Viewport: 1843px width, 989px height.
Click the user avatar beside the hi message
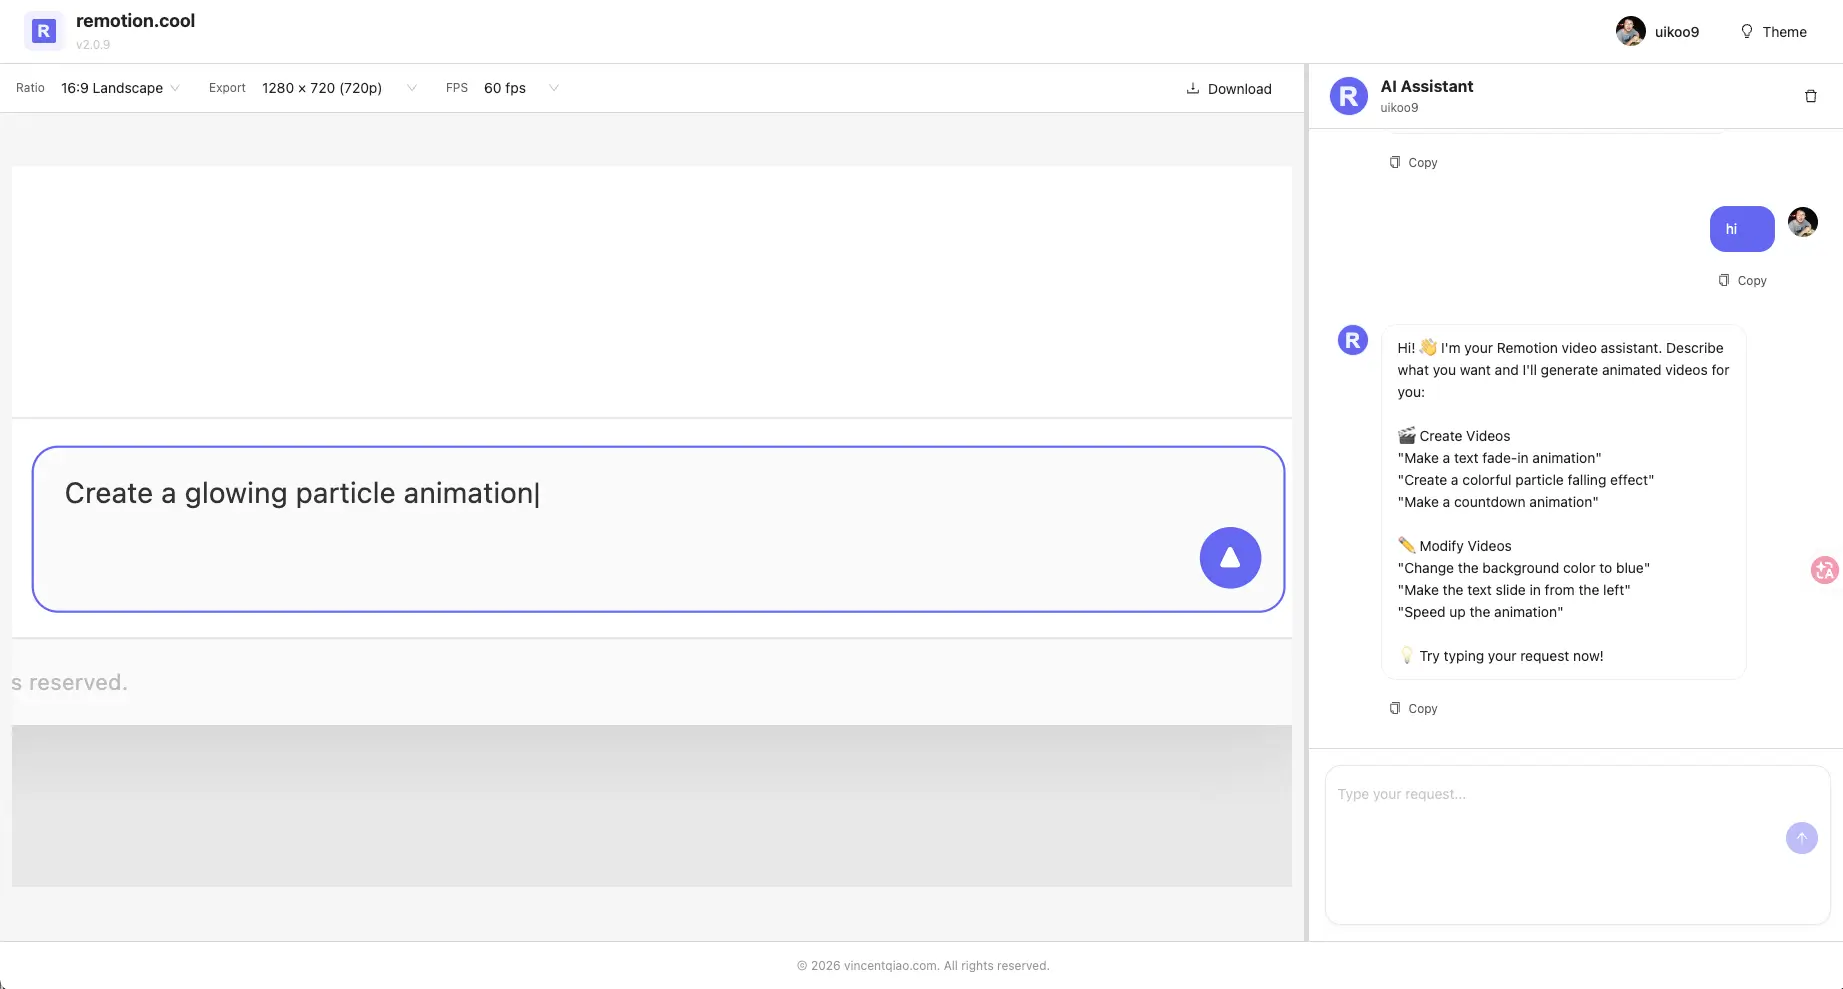[1803, 222]
